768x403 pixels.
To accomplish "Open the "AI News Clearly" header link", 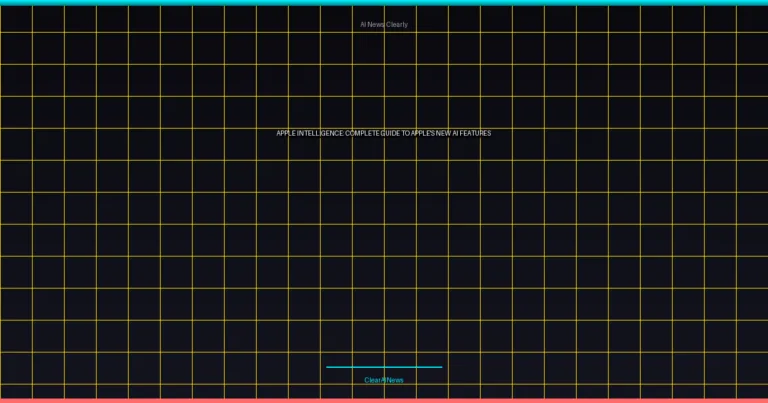I will (x=384, y=24).
